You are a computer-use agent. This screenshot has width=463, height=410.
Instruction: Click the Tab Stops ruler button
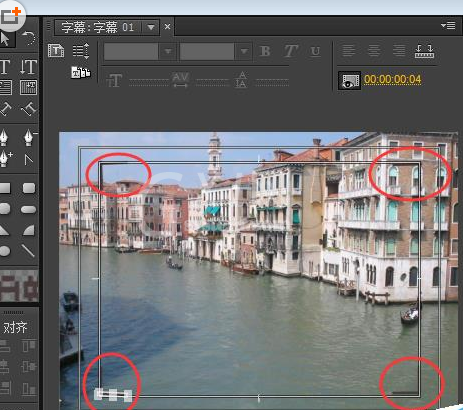424,51
